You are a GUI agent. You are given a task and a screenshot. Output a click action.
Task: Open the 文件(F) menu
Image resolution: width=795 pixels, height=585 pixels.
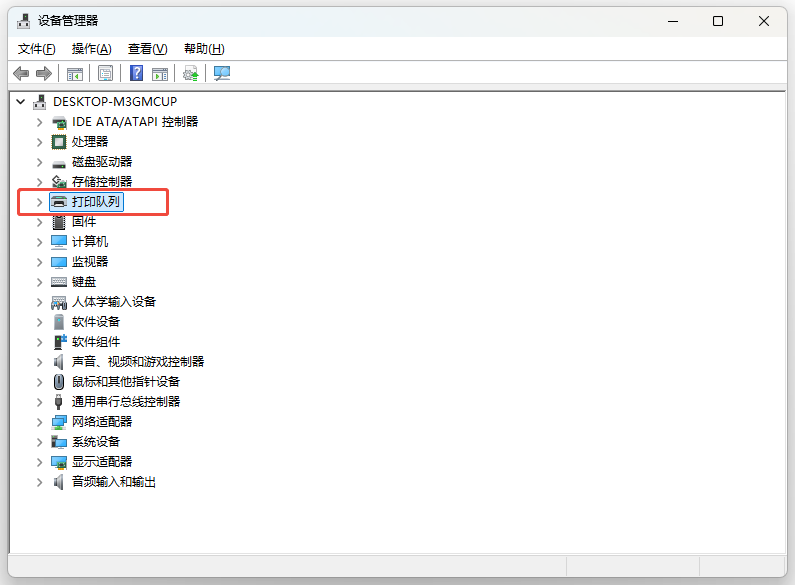pos(37,49)
